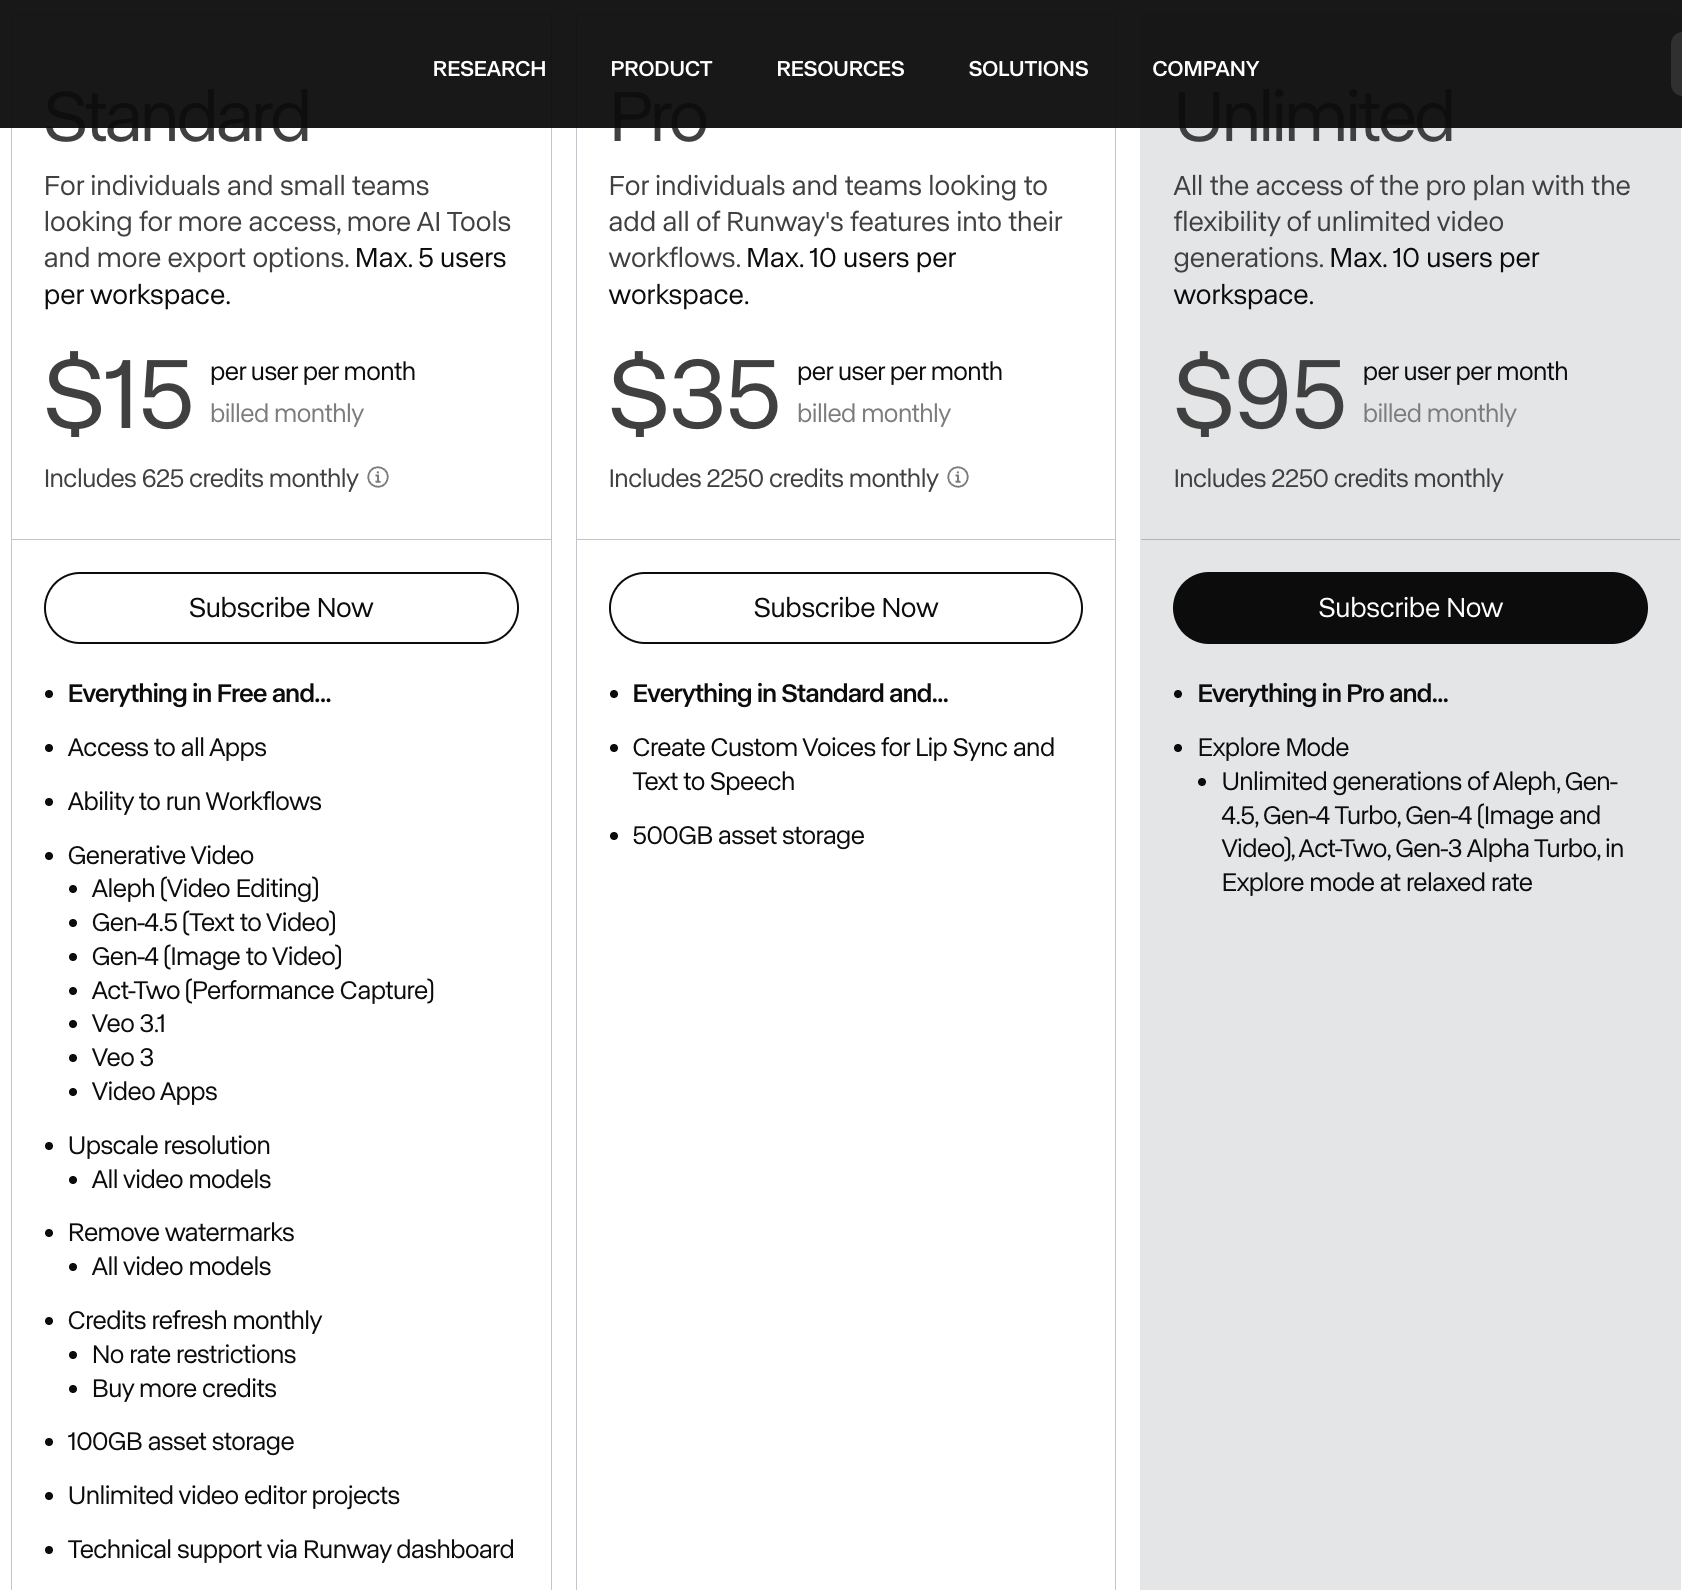This screenshot has height=1590, width=1682.
Task: Click 'Everything in Free and...' heading
Action: point(199,694)
